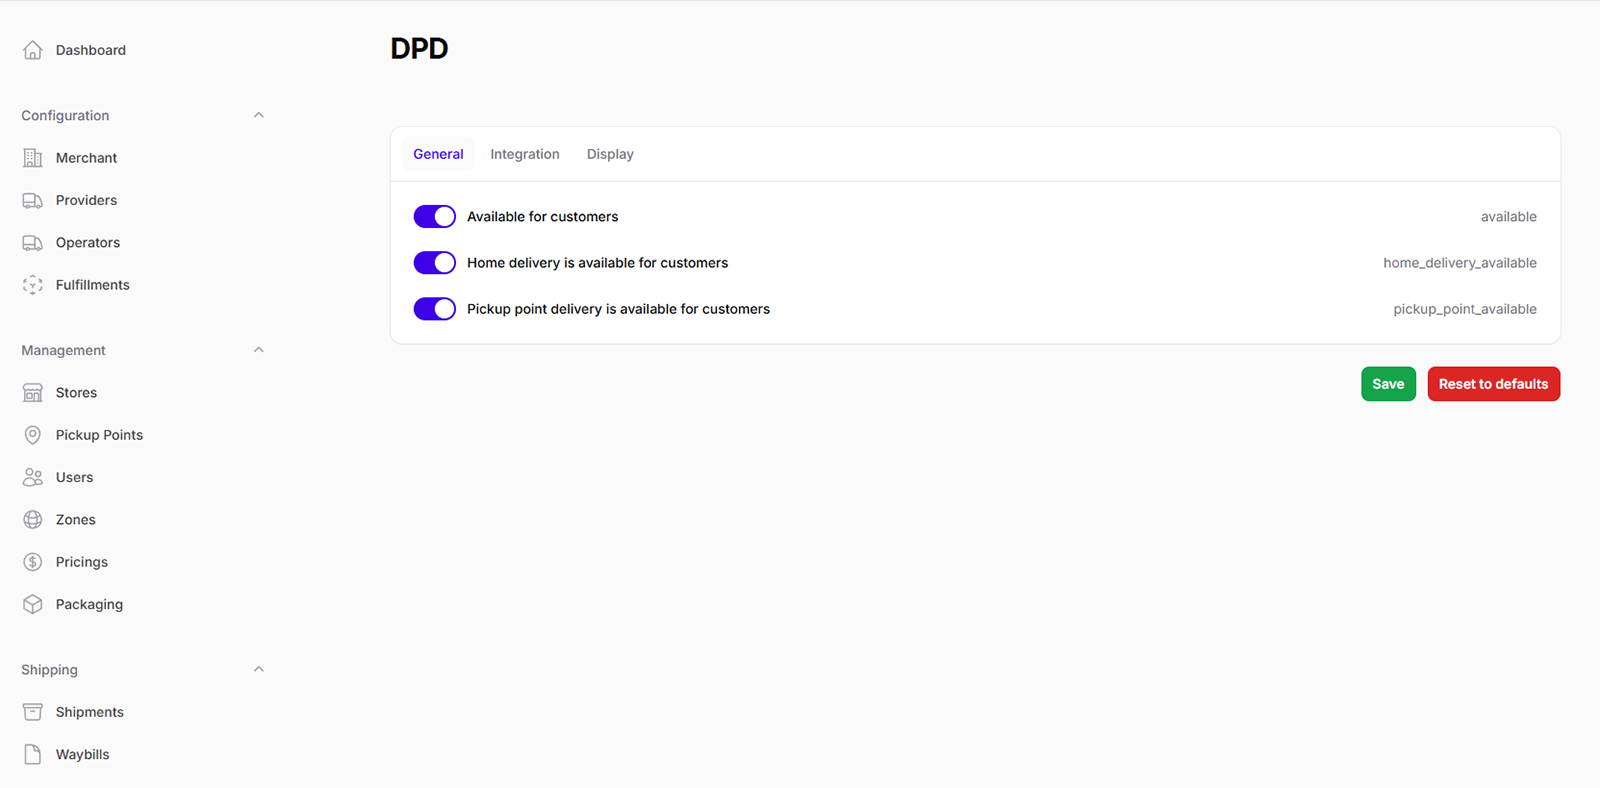Screen dimensions: 1600x788
Task: Click the Providers truck icon
Action: coord(33,200)
